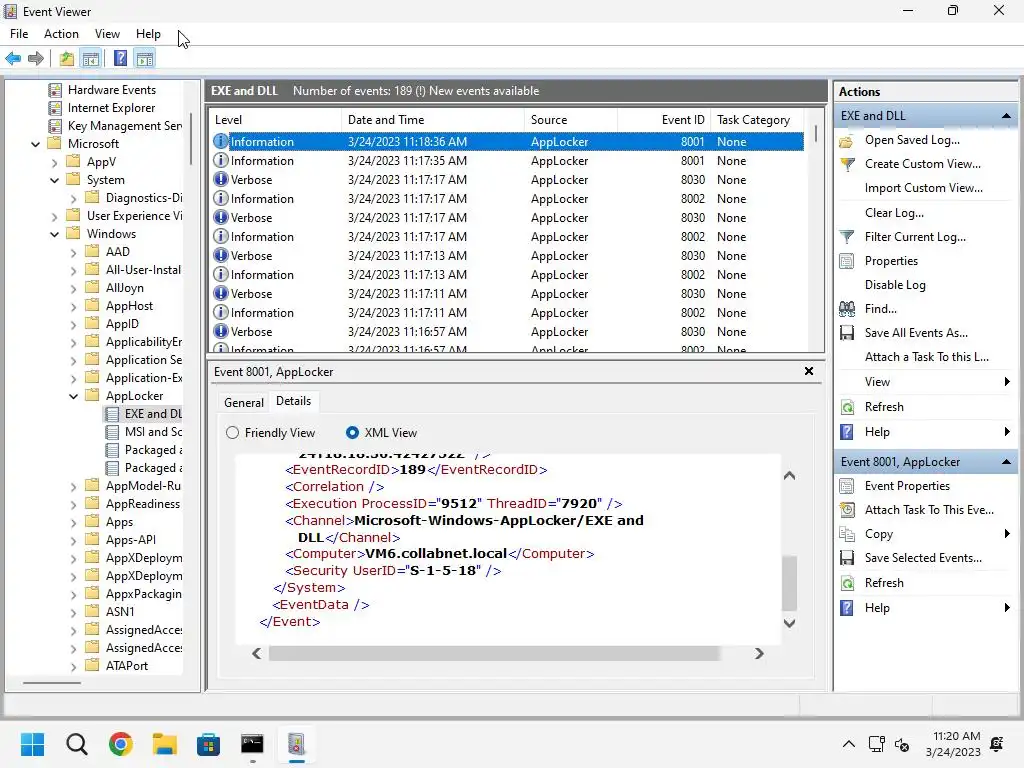Select MSI and Sc log in tree
Image resolution: width=1024 pixels, height=768 pixels.
point(144,432)
